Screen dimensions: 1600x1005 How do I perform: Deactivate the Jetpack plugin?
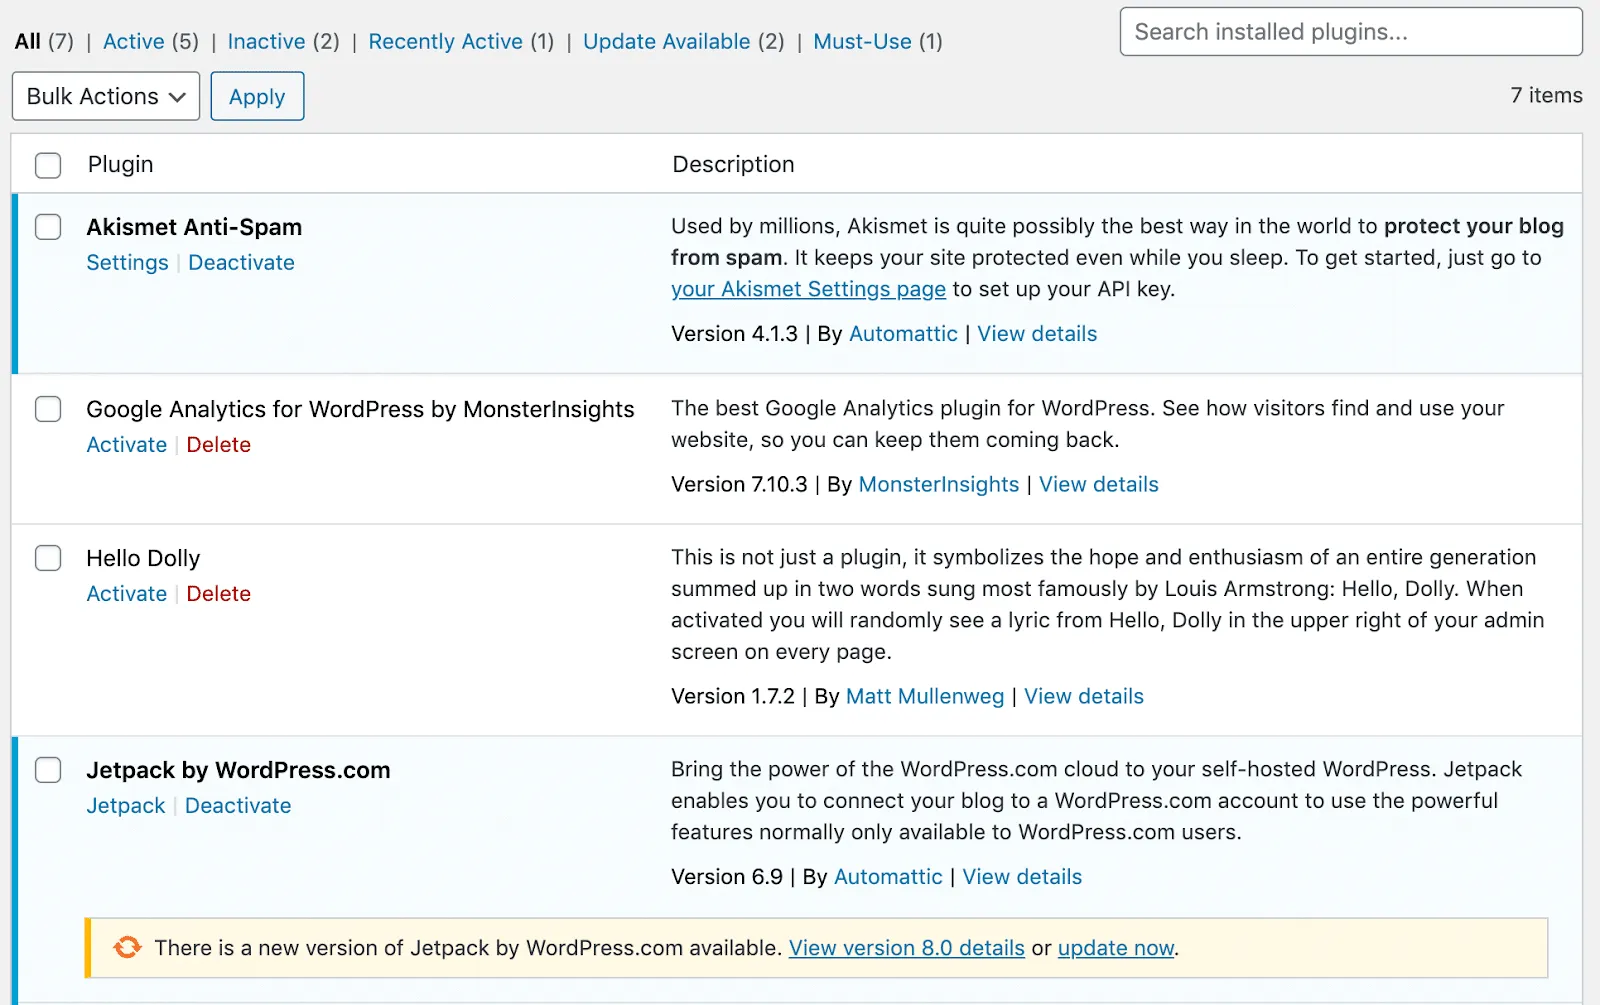click(238, 805)
